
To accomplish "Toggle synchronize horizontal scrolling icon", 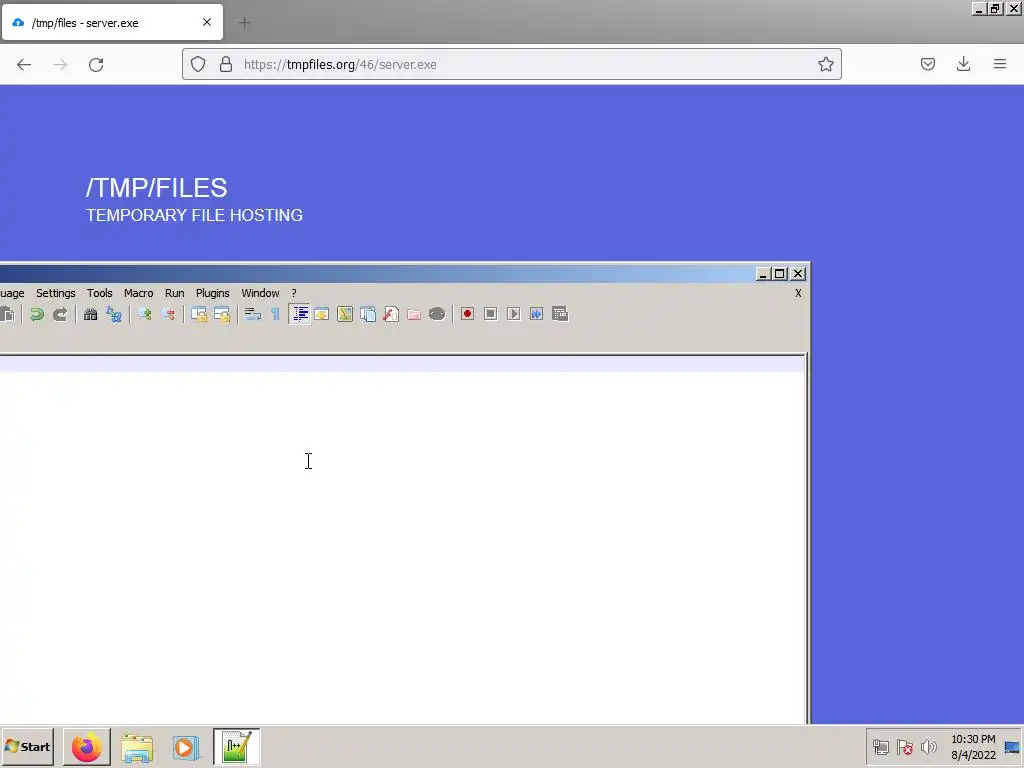I will (x=223, y=315).
